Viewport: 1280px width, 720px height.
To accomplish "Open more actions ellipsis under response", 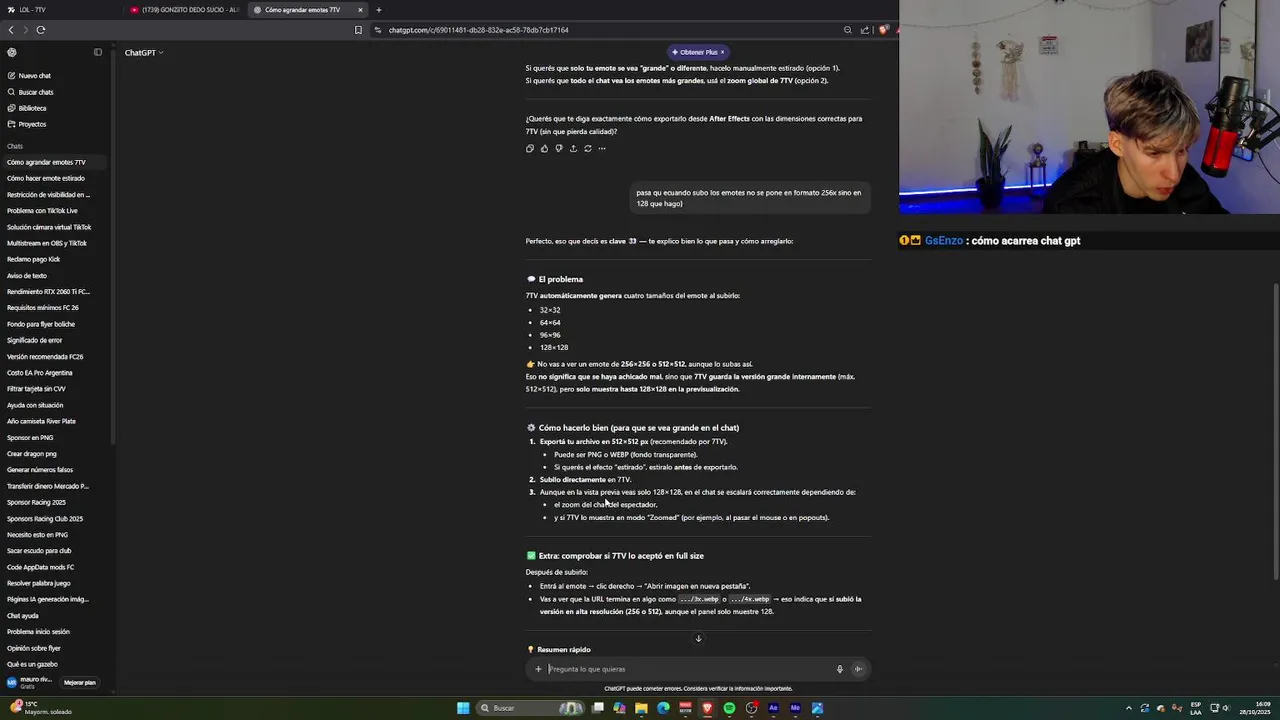I will pyautogui.click(x=601, y=148).
